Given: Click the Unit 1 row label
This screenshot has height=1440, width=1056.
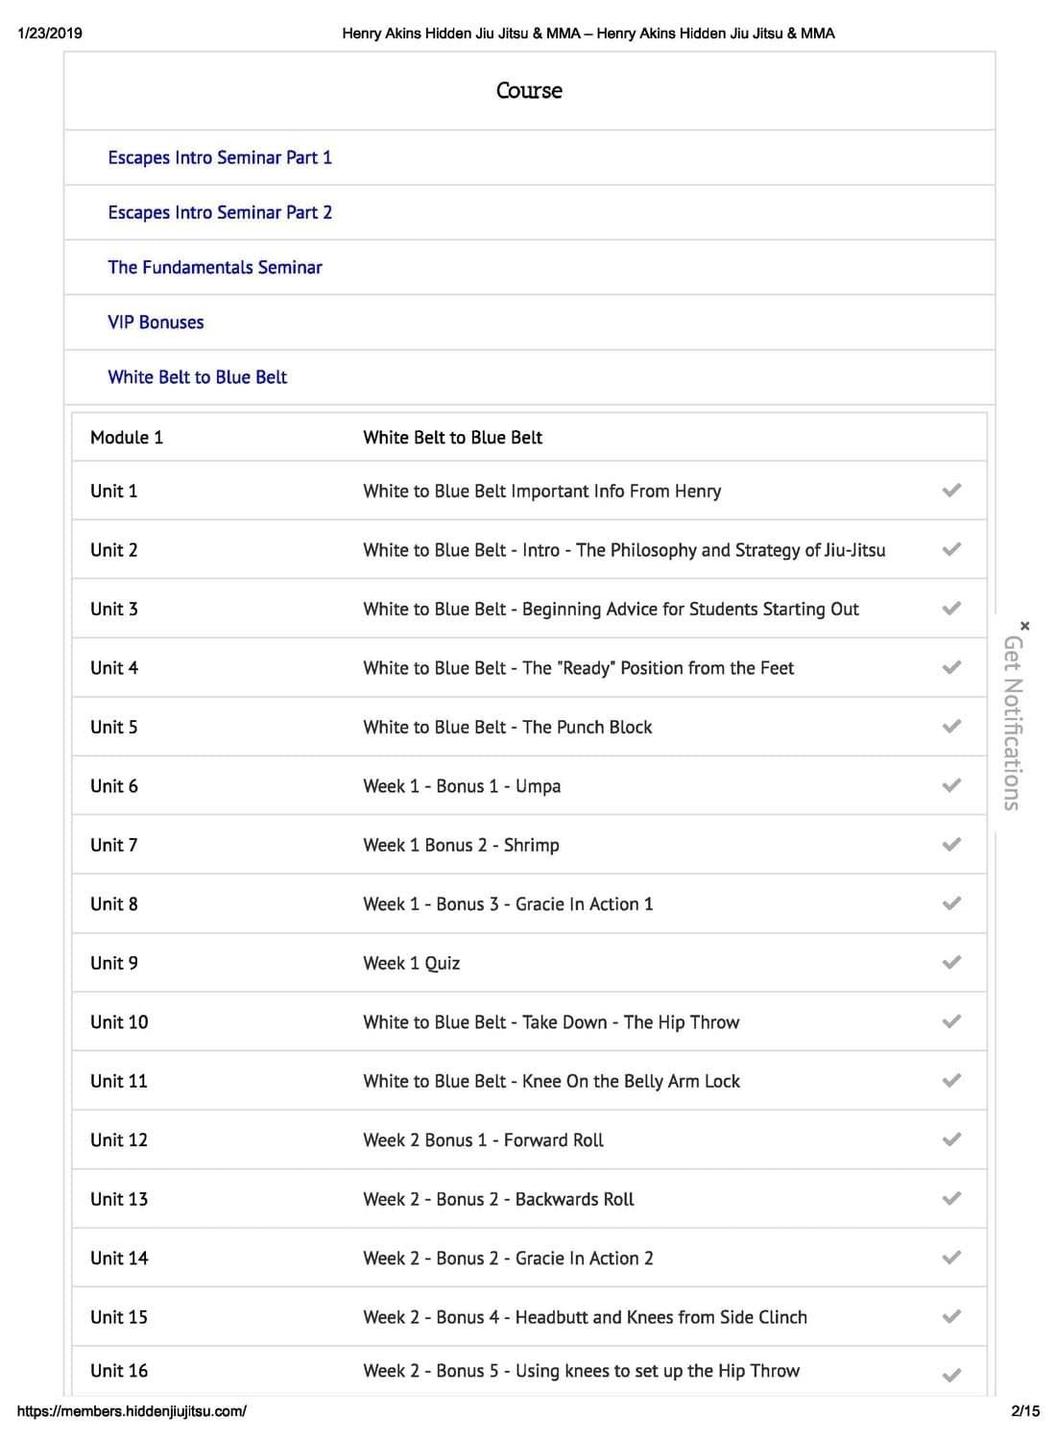Looking at the screenshot, I should point(114,491).
